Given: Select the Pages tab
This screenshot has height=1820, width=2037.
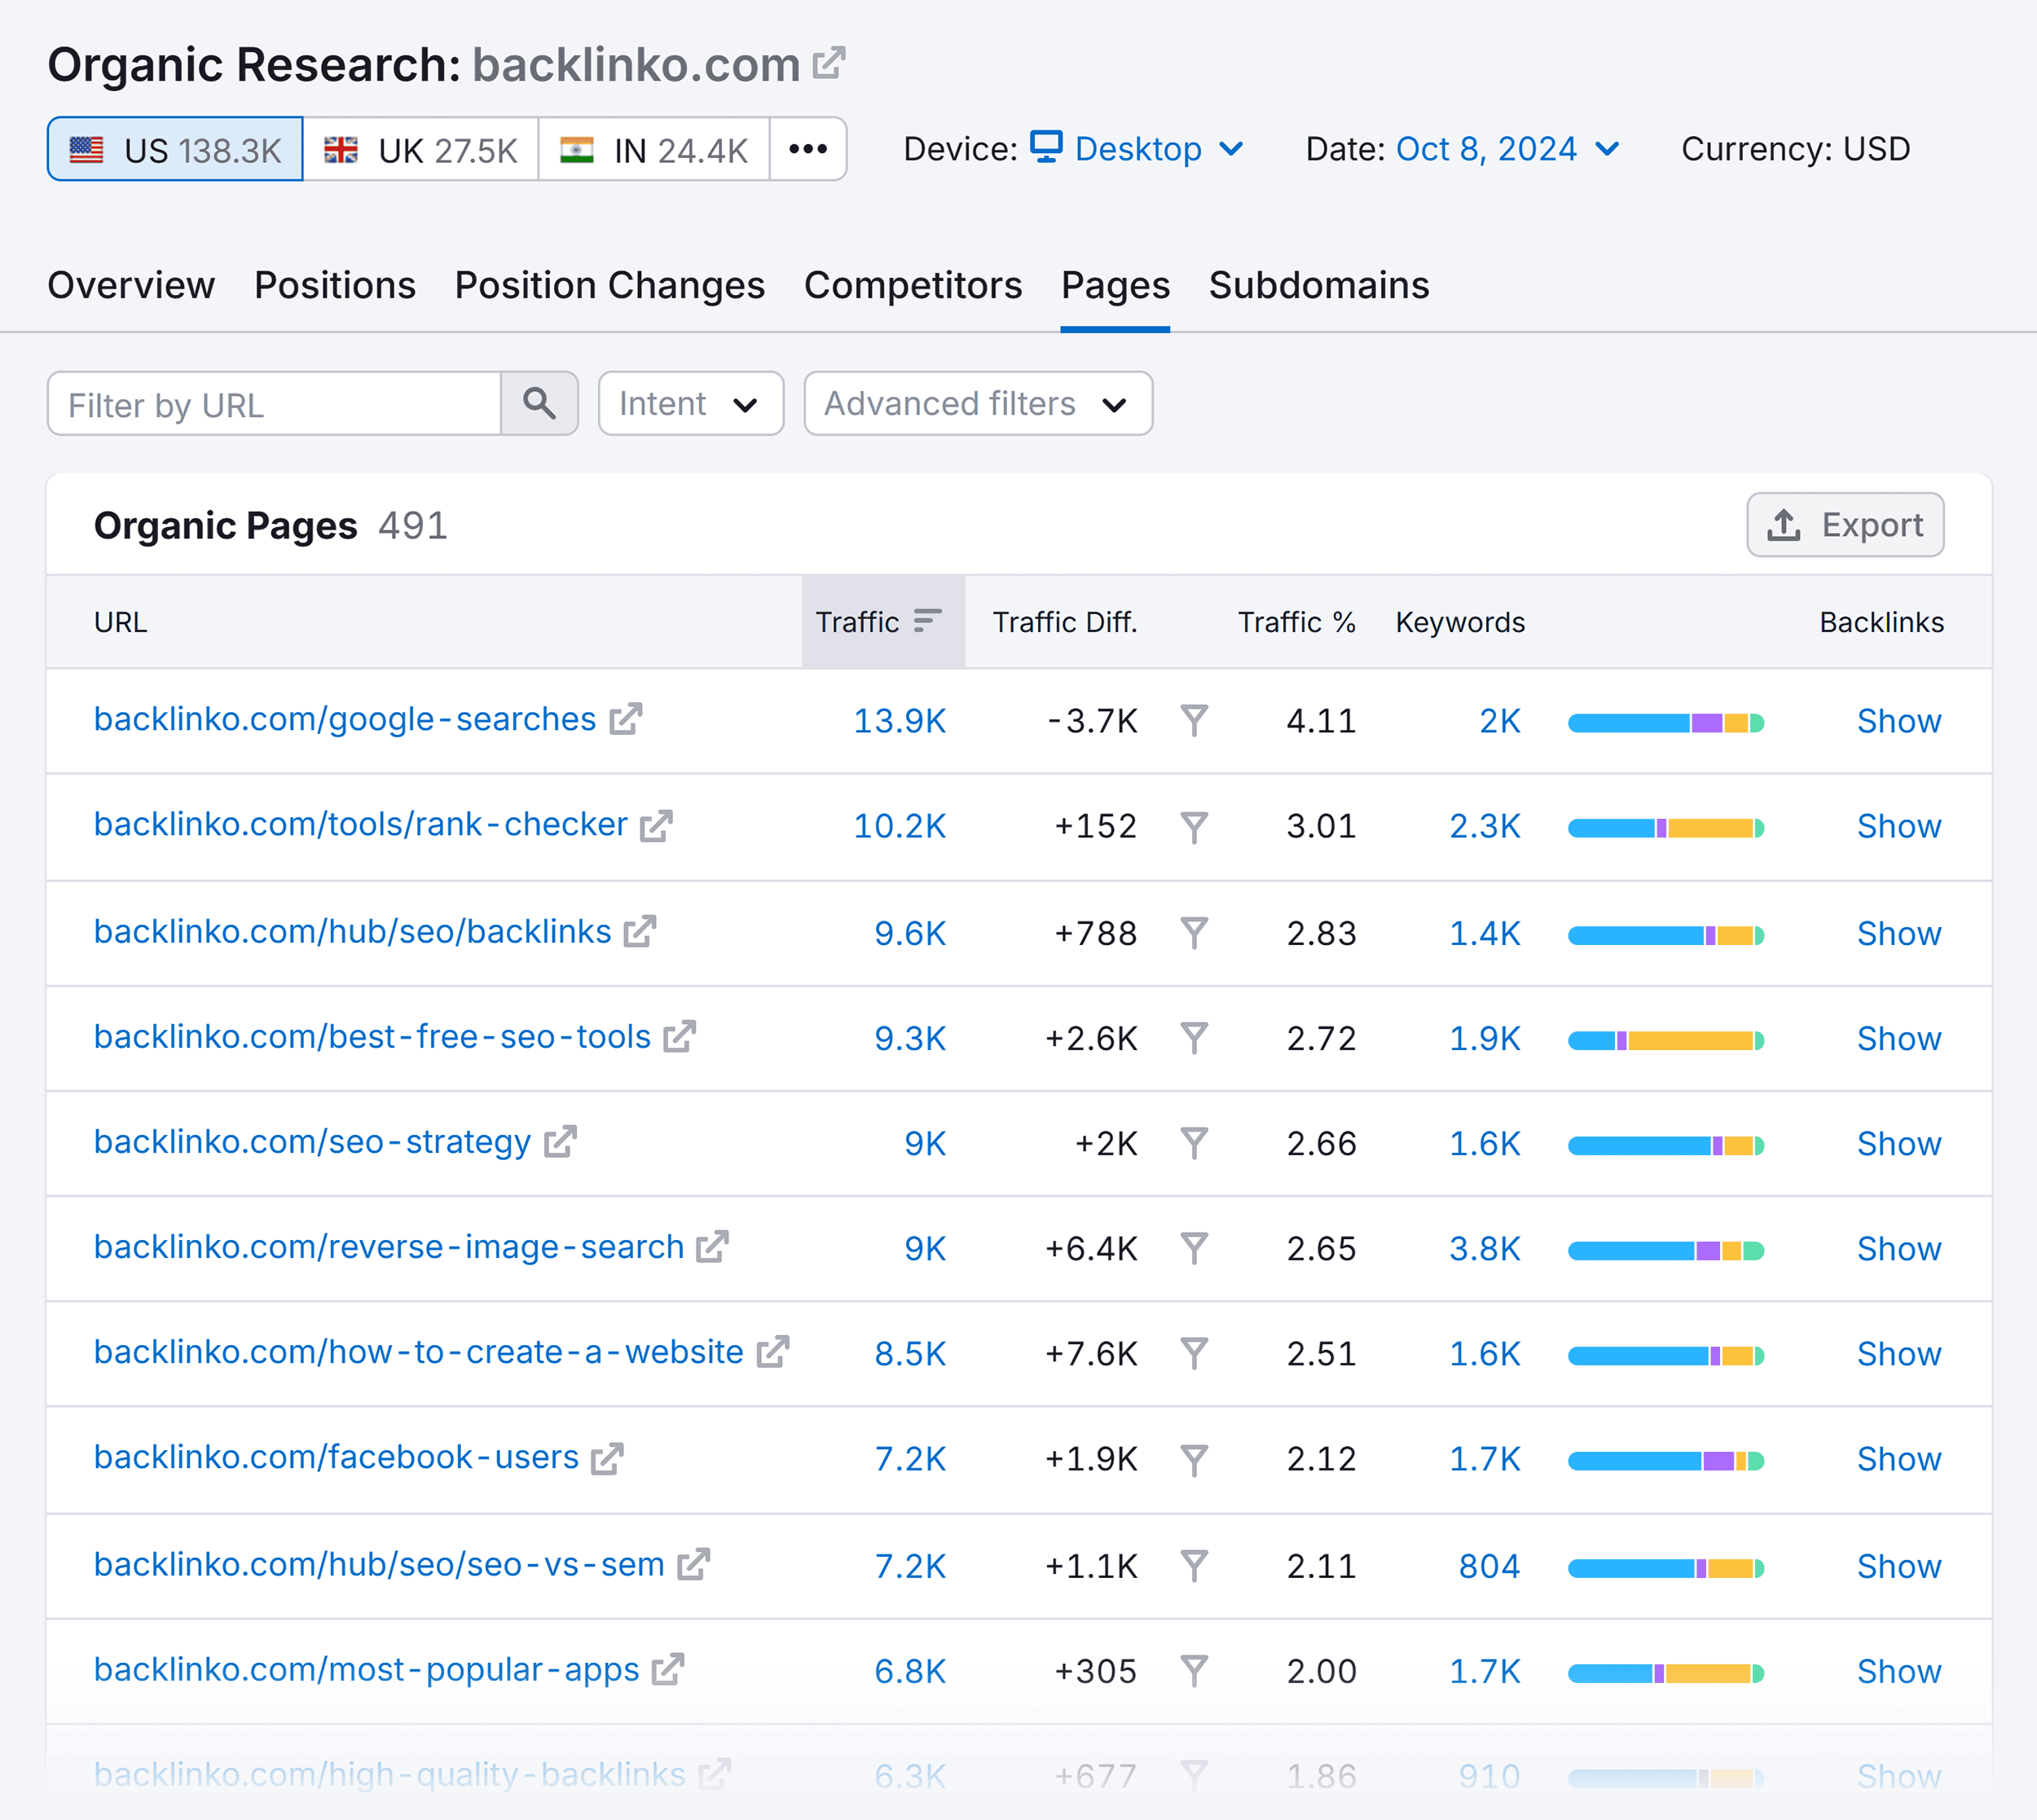Looking at the screenshot, I should (1115, 286).
